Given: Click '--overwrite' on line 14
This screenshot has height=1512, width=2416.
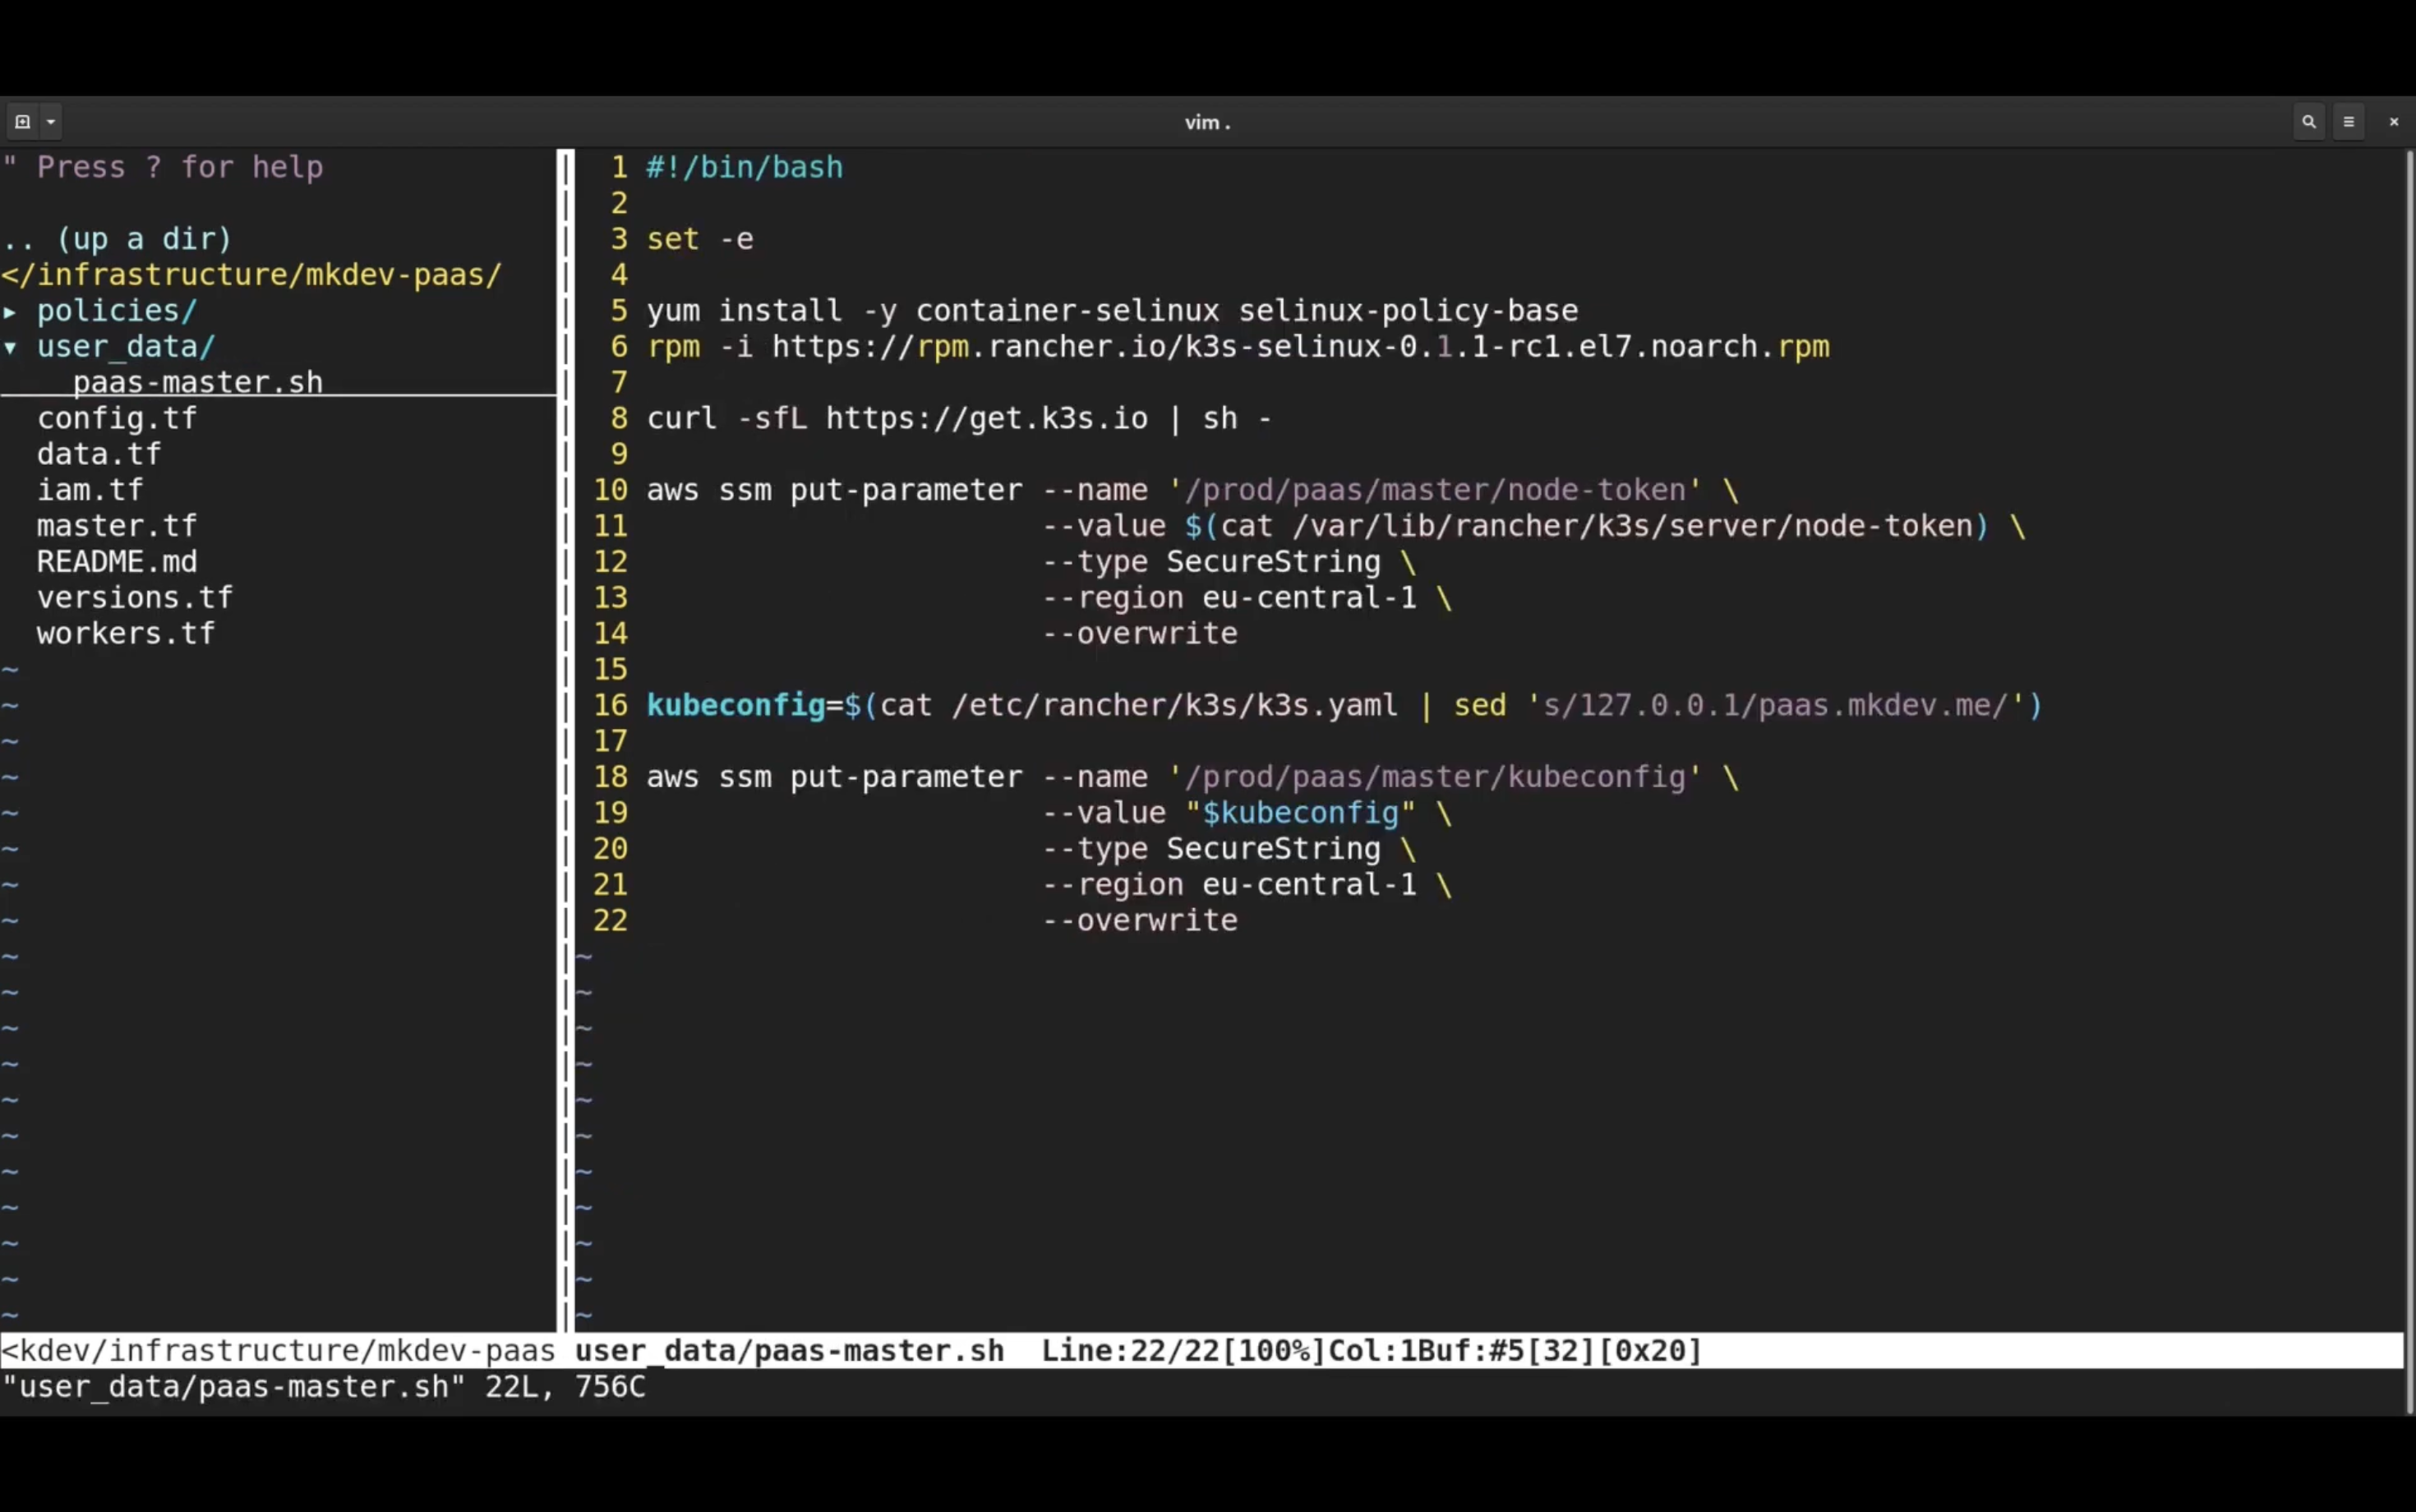Looking at the screenshot, I should click(1140, 634).
